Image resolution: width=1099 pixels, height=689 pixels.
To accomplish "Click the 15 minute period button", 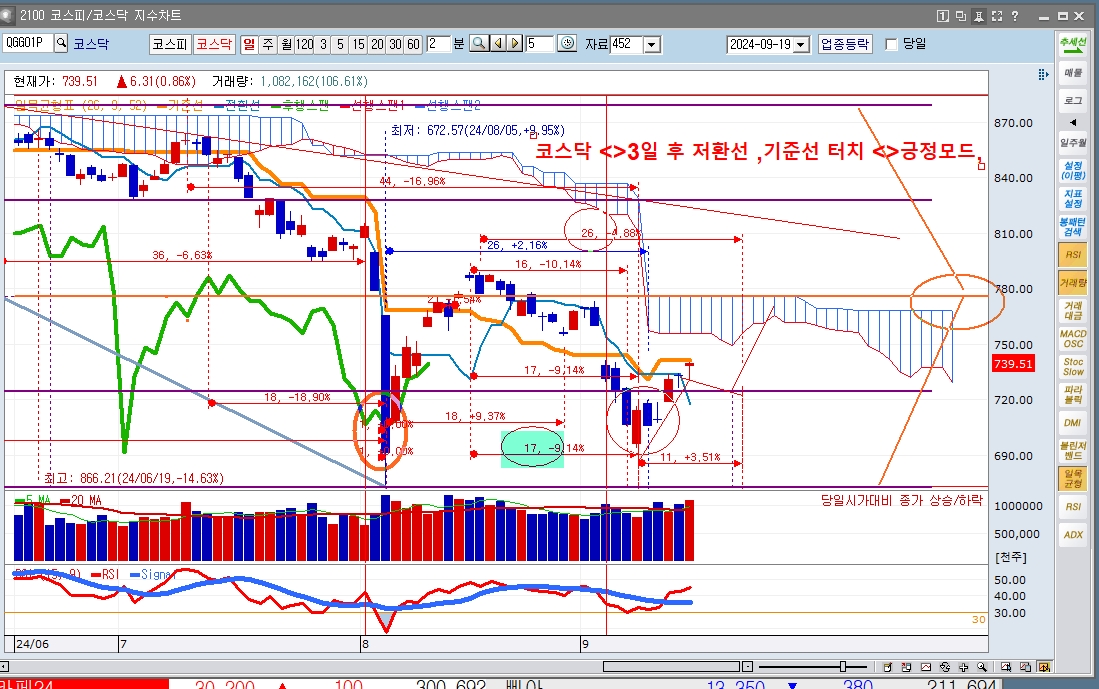I will click(358, 43).
